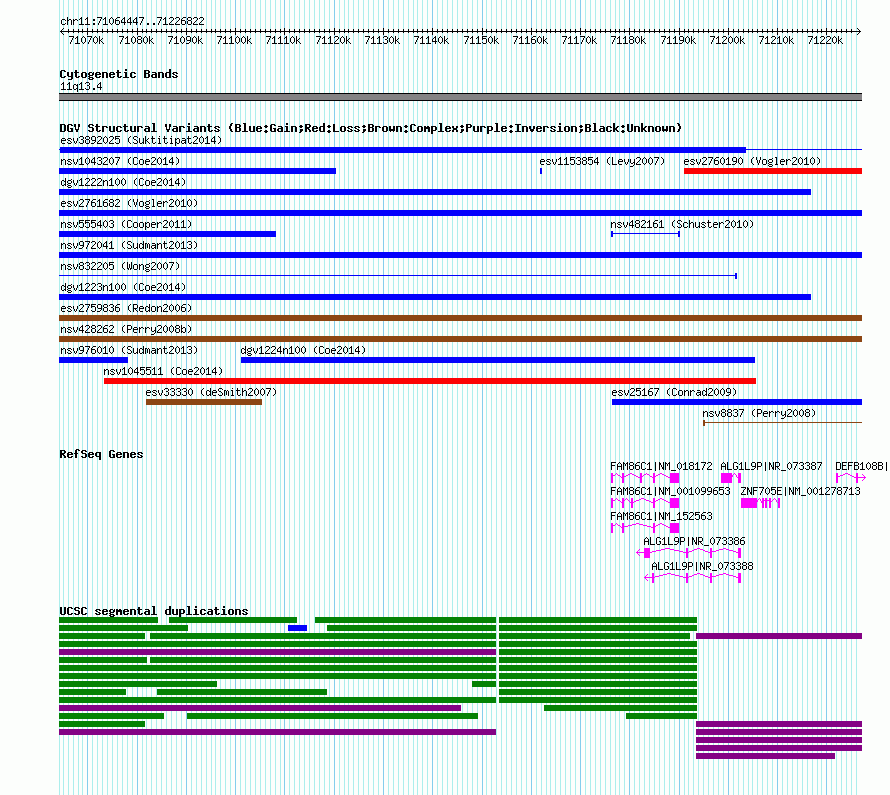This screenshot has width=890, height=795.
Task: Click nsv8837 (Perry2008) variant label
Action: click(759, 413)
